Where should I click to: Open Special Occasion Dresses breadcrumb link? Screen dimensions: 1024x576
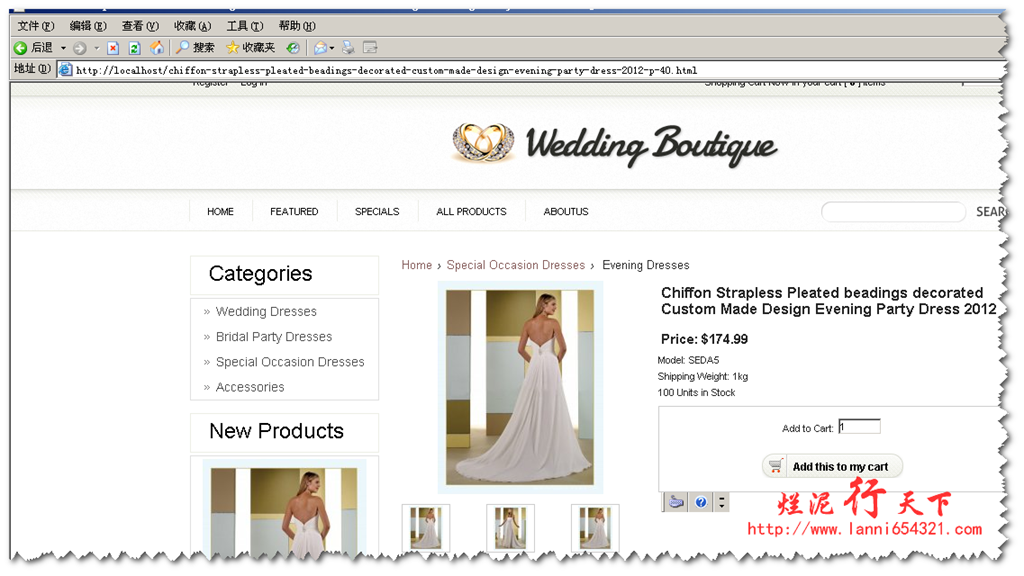515,265
